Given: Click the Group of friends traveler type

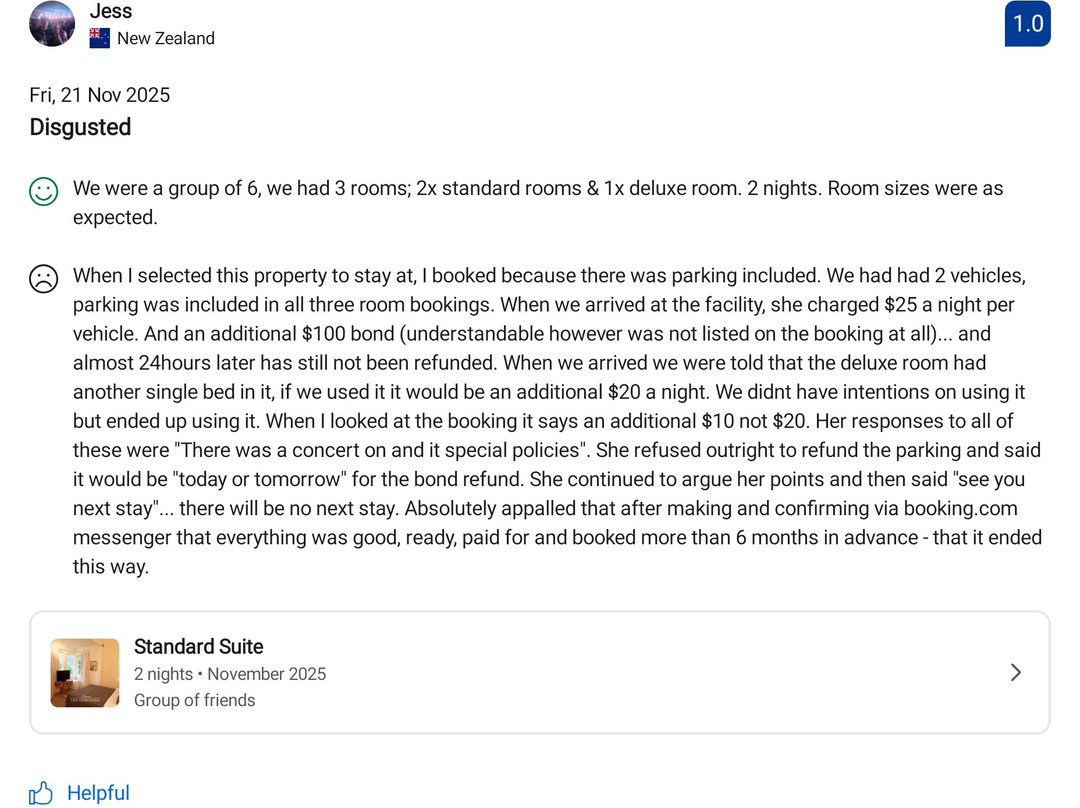Looking at the screenshot, I should click(x=194, y=700).
